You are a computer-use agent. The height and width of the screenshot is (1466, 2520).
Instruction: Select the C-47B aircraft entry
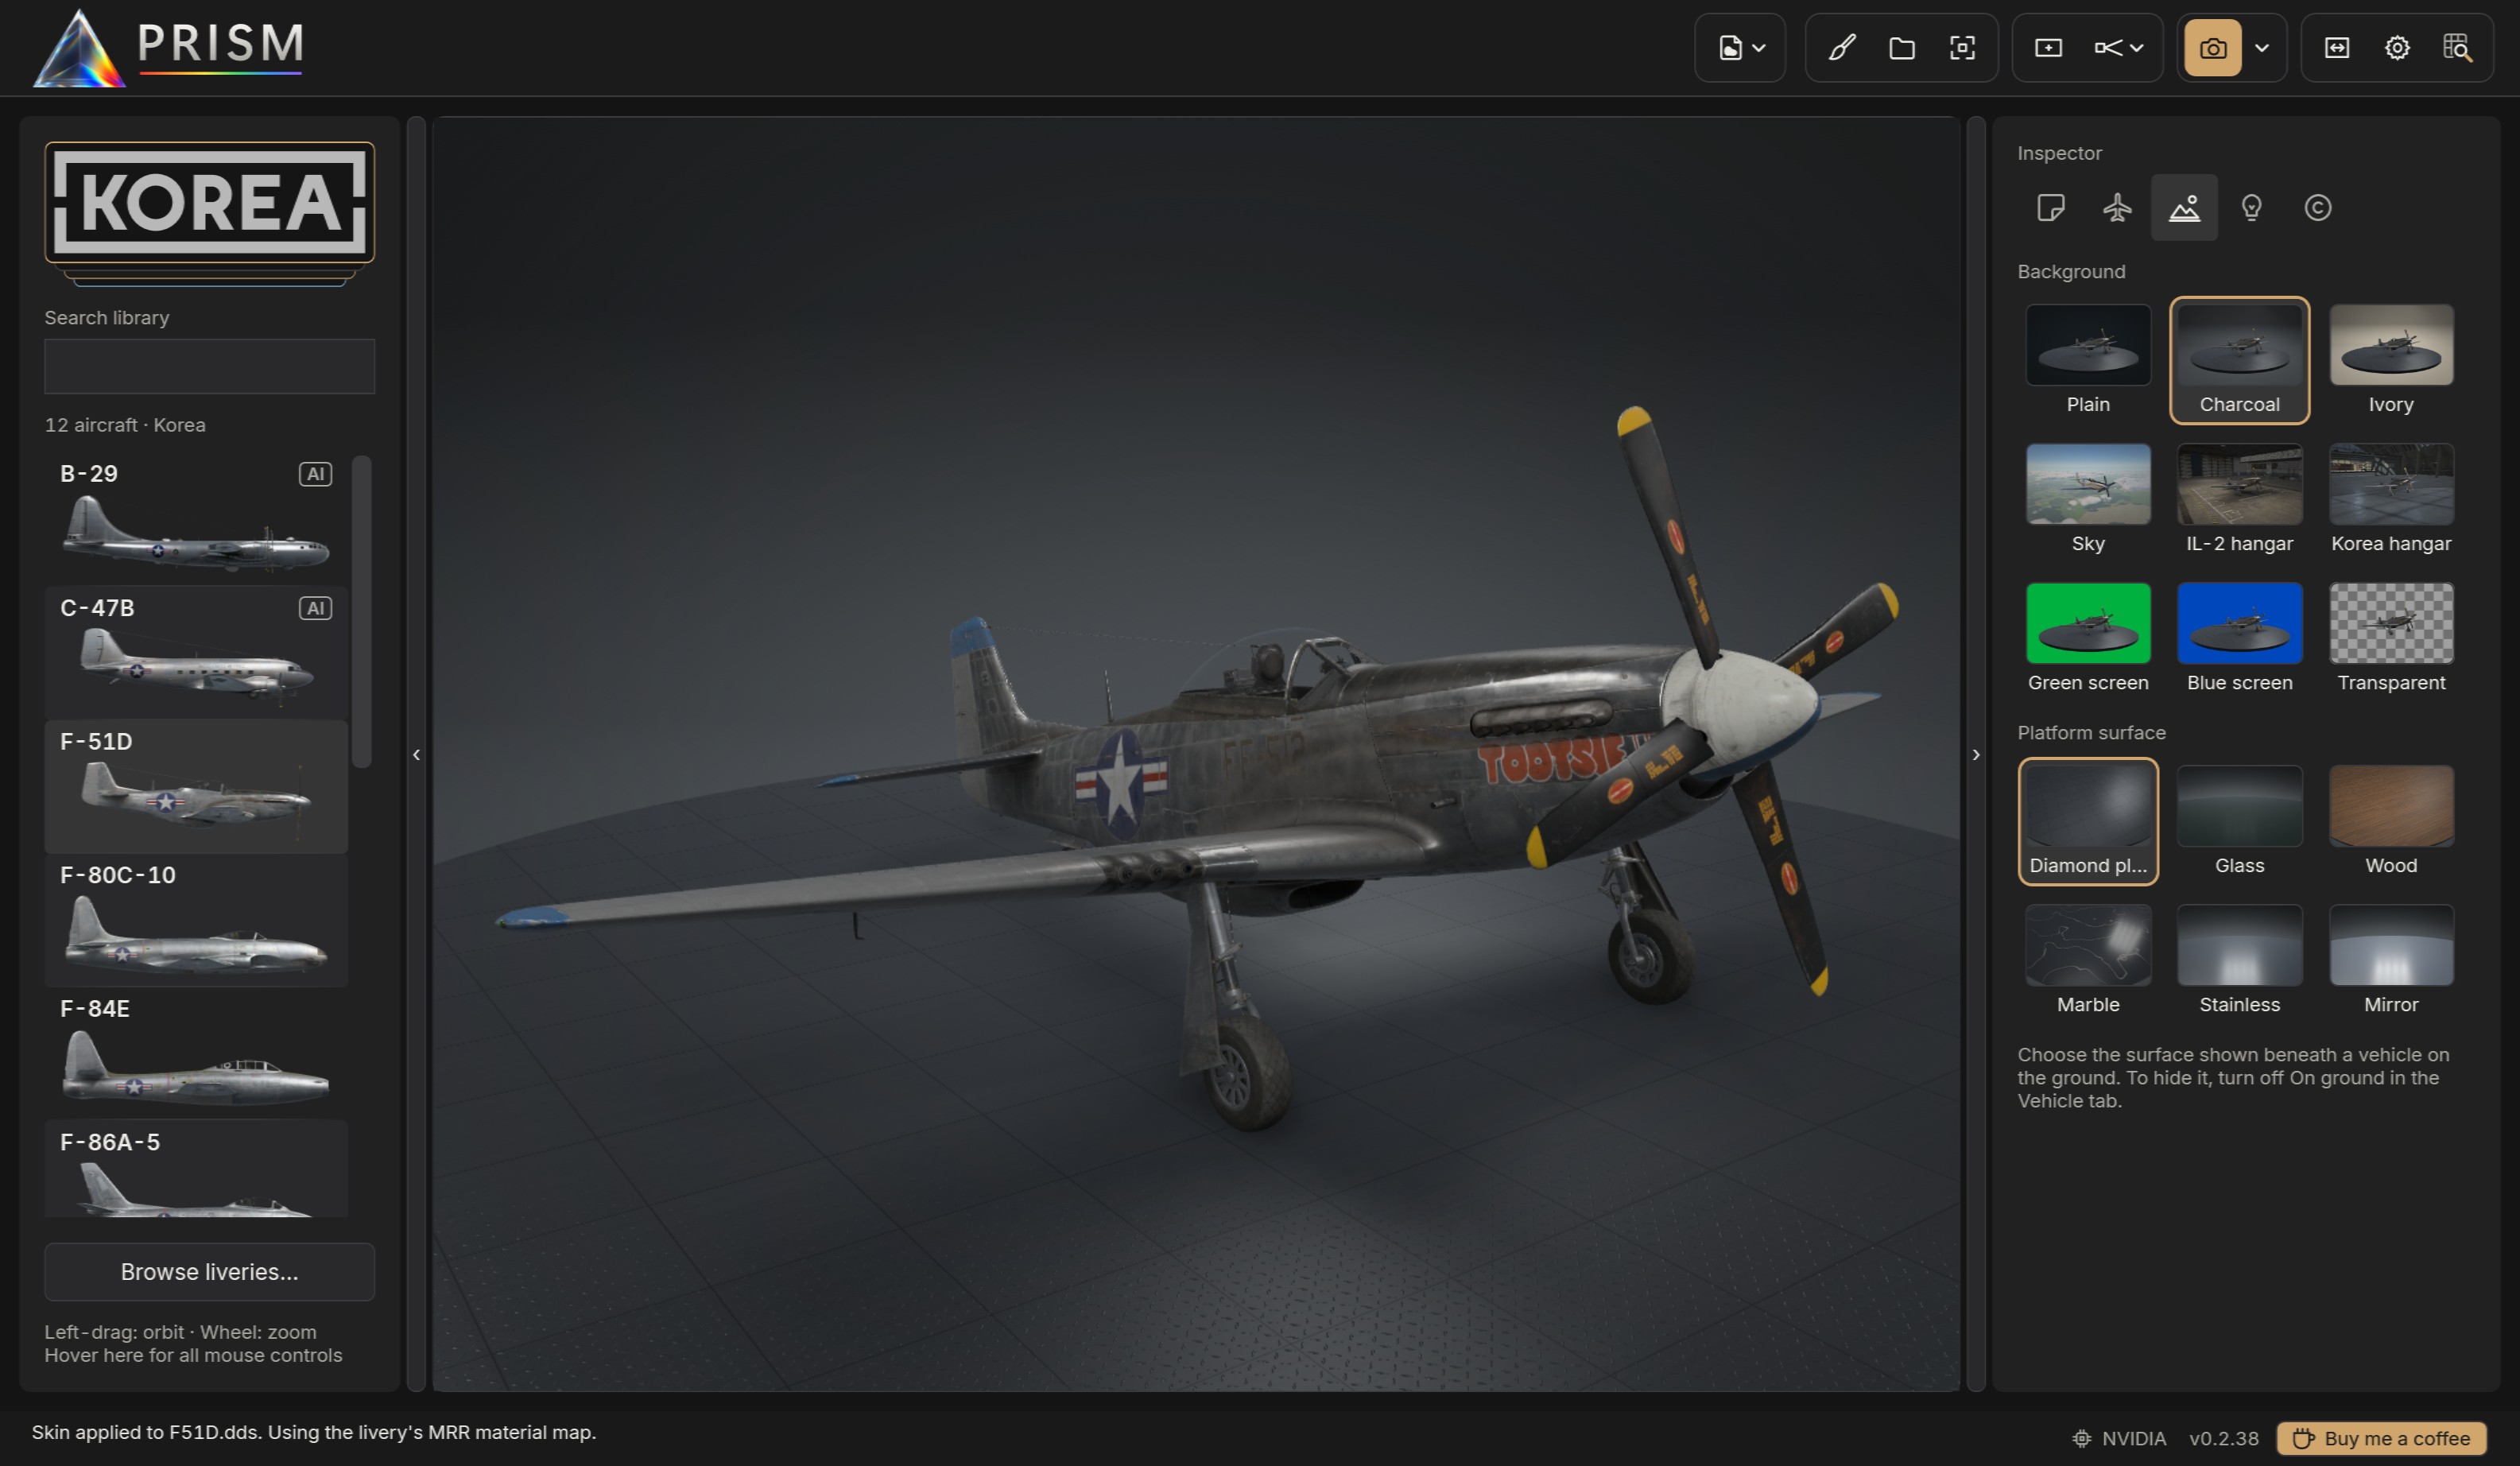coord(196,653)
